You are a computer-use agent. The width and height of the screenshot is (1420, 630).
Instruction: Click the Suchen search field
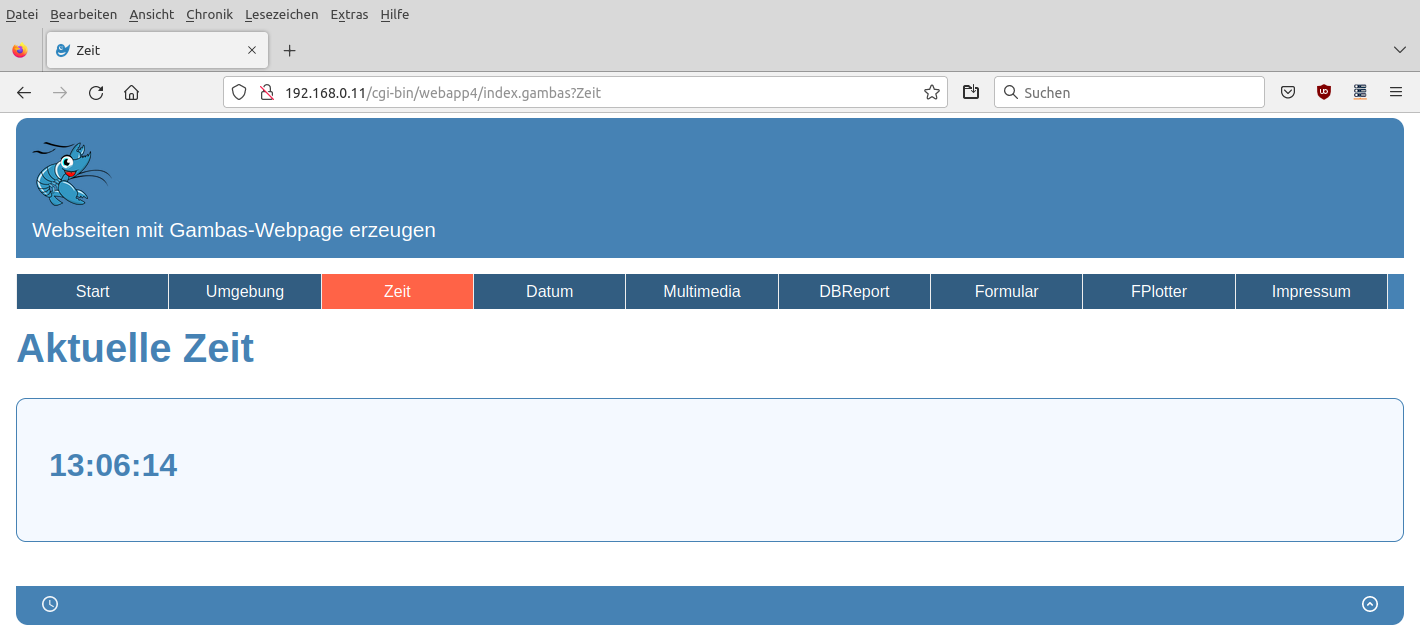click(1130, 93)
